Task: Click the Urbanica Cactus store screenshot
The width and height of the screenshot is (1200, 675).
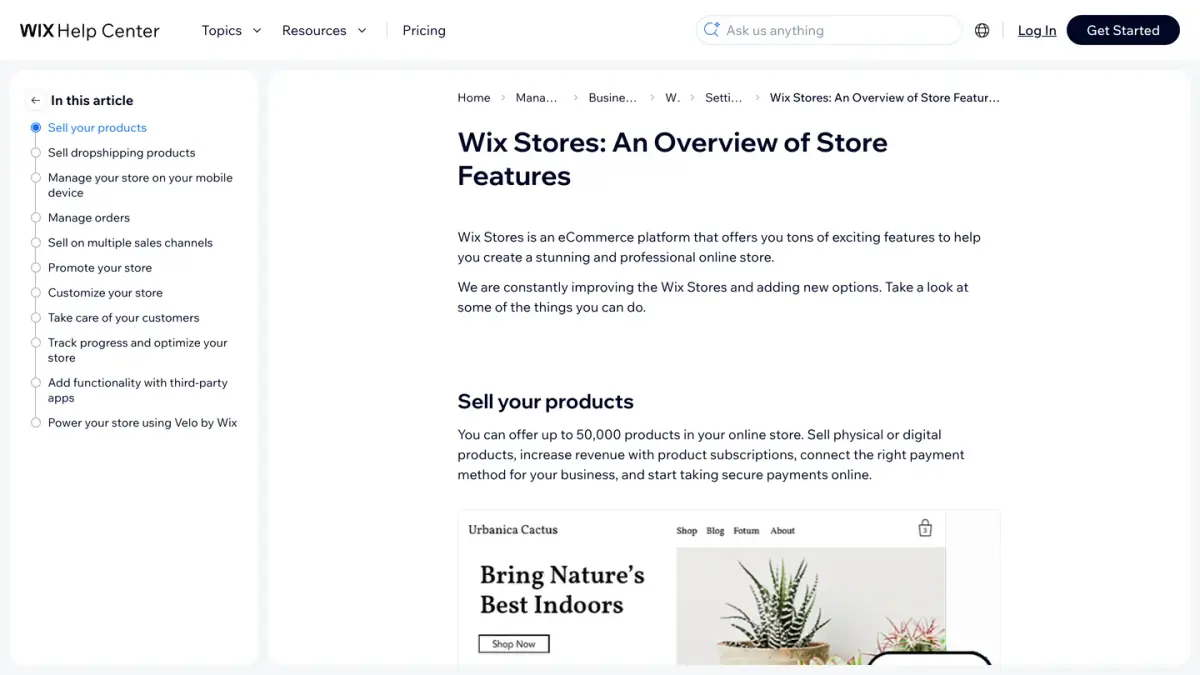Action: point(729,588)
